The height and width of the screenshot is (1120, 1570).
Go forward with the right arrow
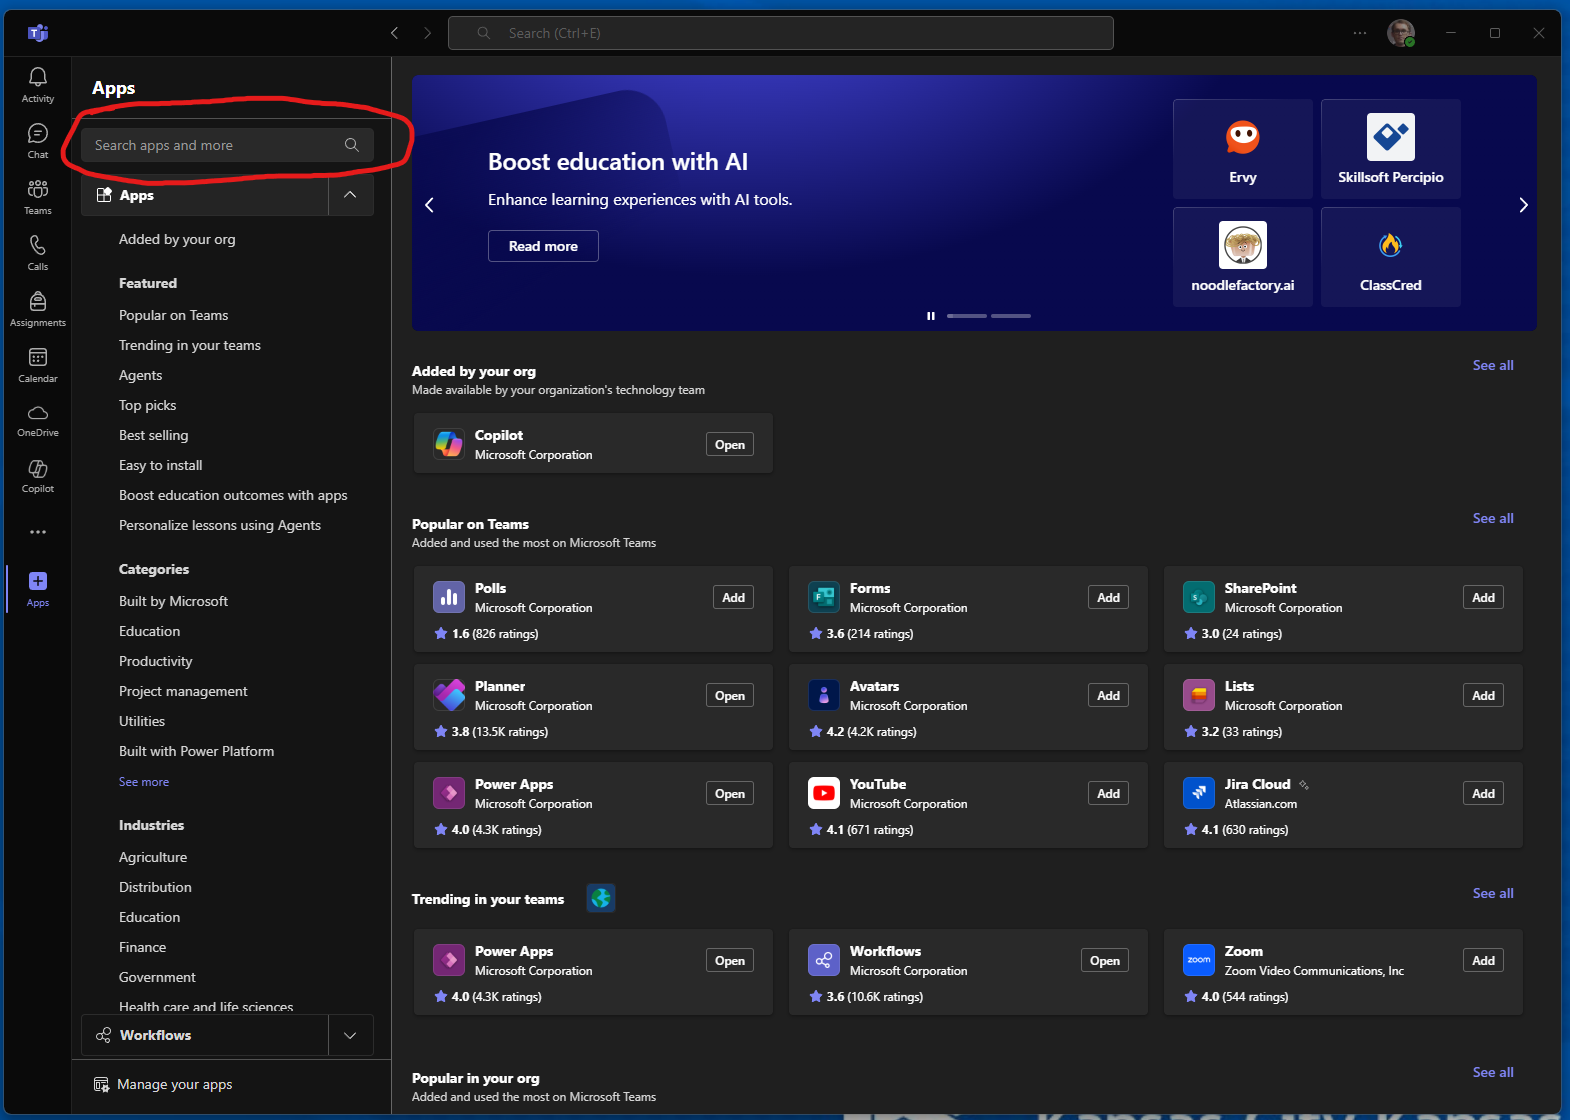tap(428, 33)
